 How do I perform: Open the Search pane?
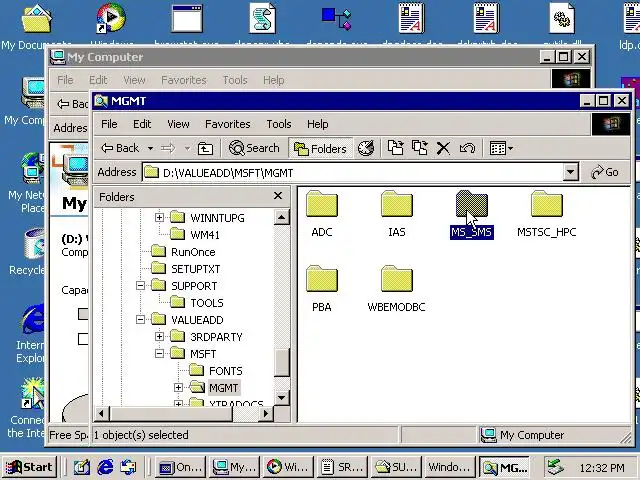pos(254,148)
